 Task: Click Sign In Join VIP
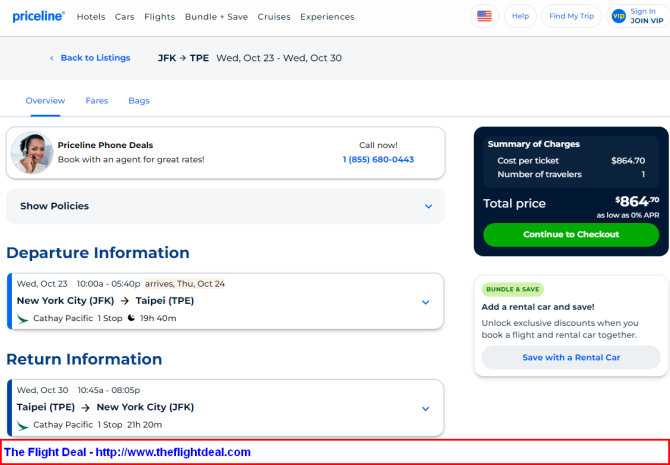coord(639,16)
